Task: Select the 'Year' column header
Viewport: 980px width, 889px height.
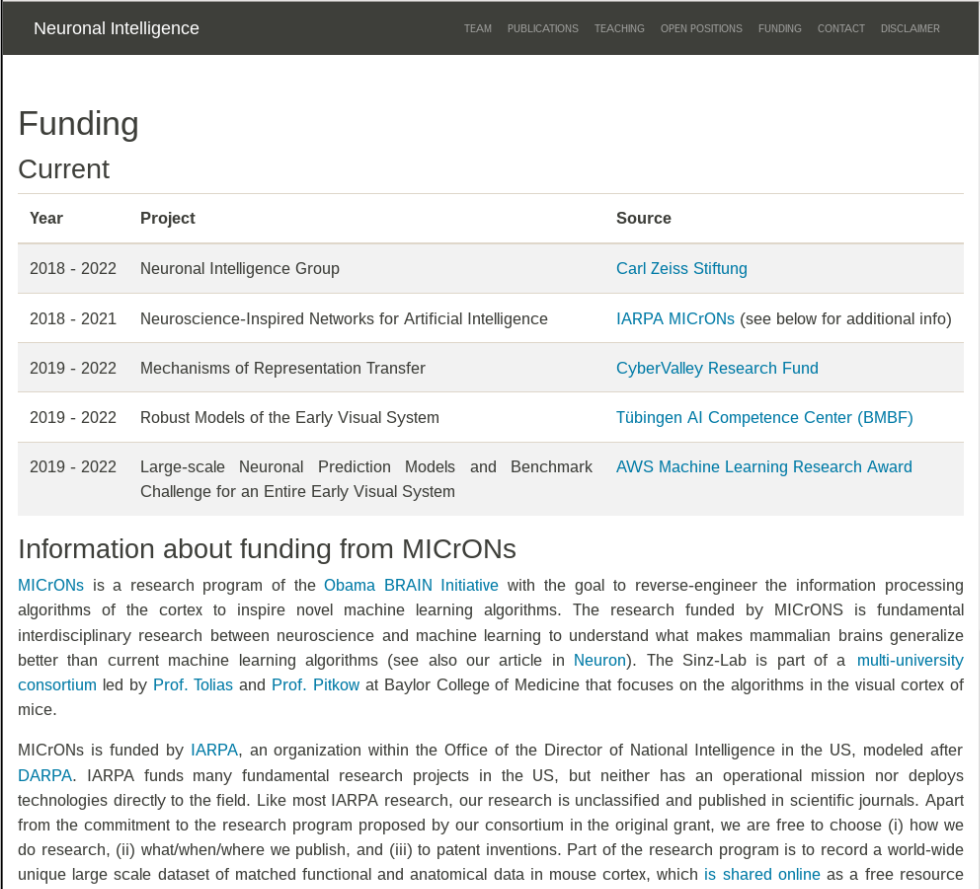Action: [x=46, y=218]
